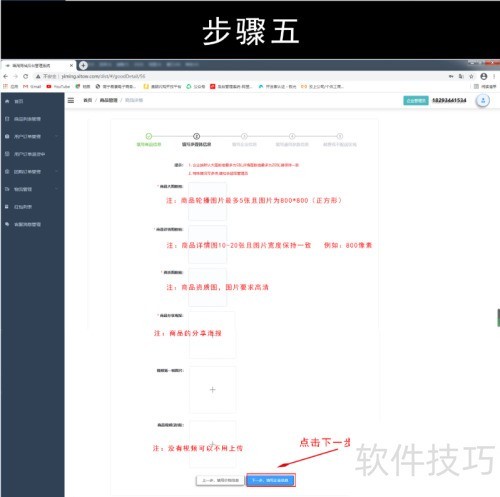Image resolution: width=500 pixels, height=497 pixels.
Task: Click the page vertical scrollbar handle at right
Action: click(x=498, y=318)
